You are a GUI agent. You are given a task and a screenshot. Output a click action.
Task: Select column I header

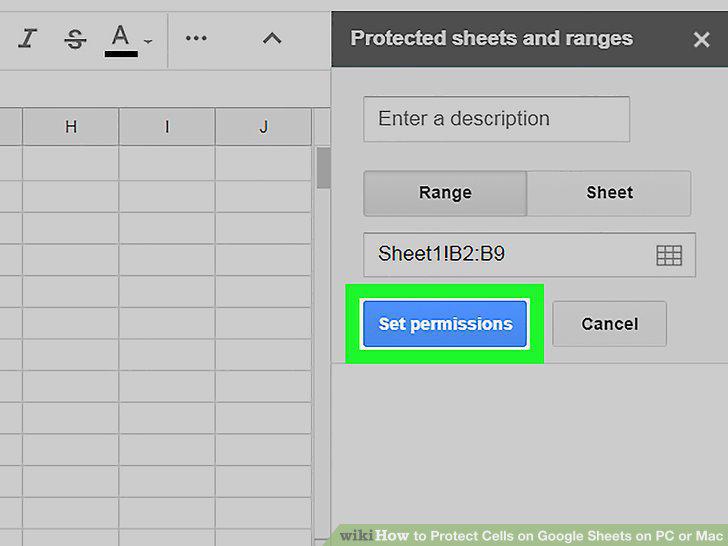pyautogui.click(x=167, y=126)
